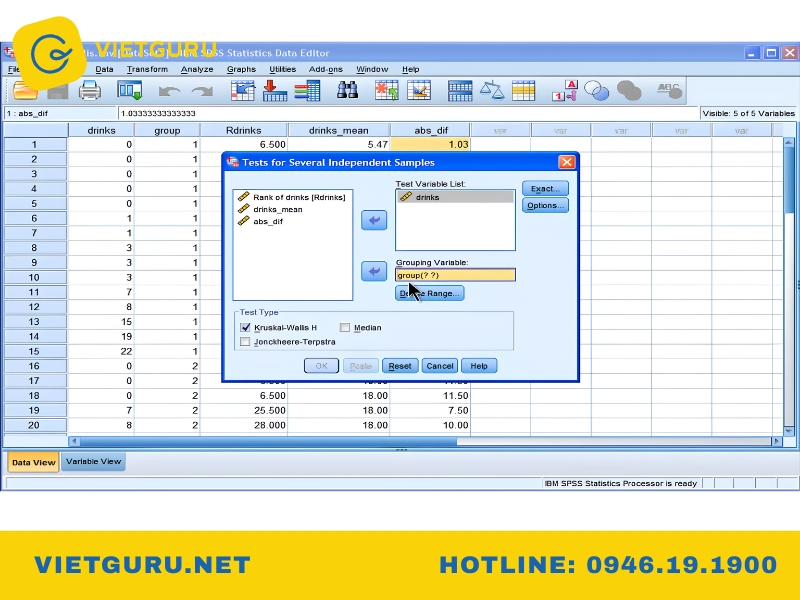The height and width of the screenshot is (600, 800).
Task: Click the Reset button in dialog
Action: (x=399, y=366)
